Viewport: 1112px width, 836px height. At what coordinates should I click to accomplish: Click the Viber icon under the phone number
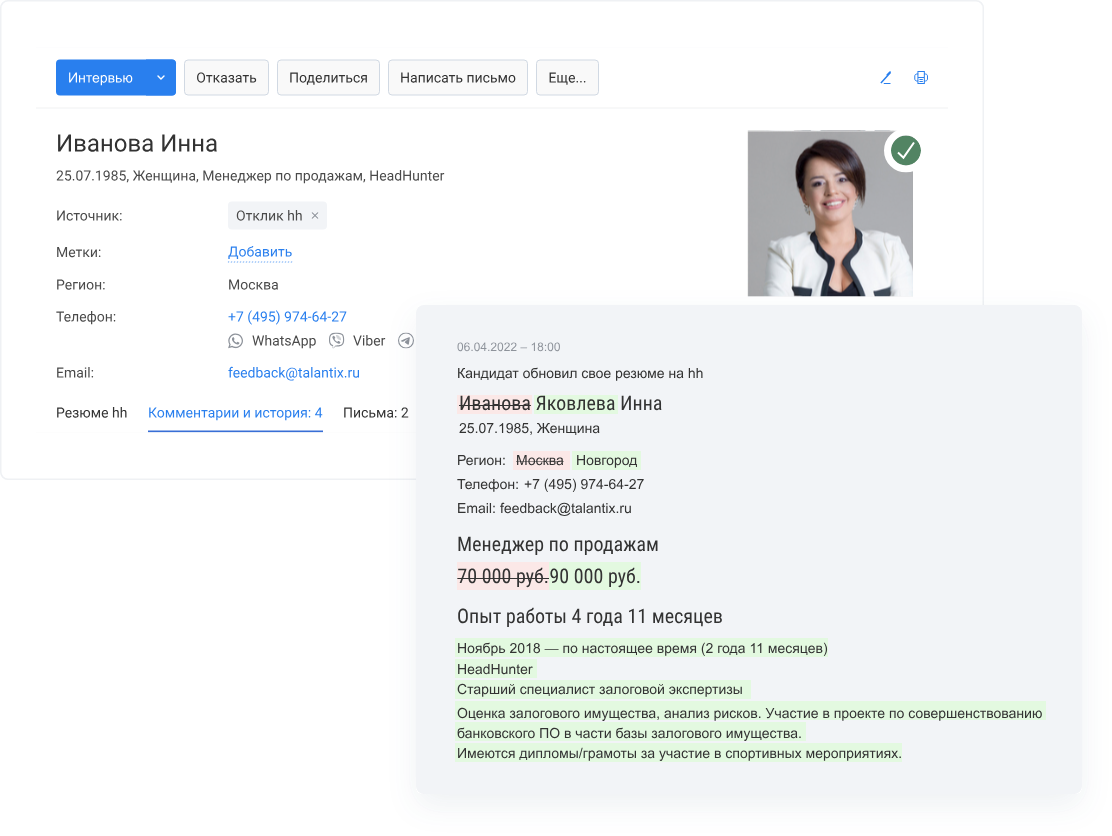coord(337,341)
